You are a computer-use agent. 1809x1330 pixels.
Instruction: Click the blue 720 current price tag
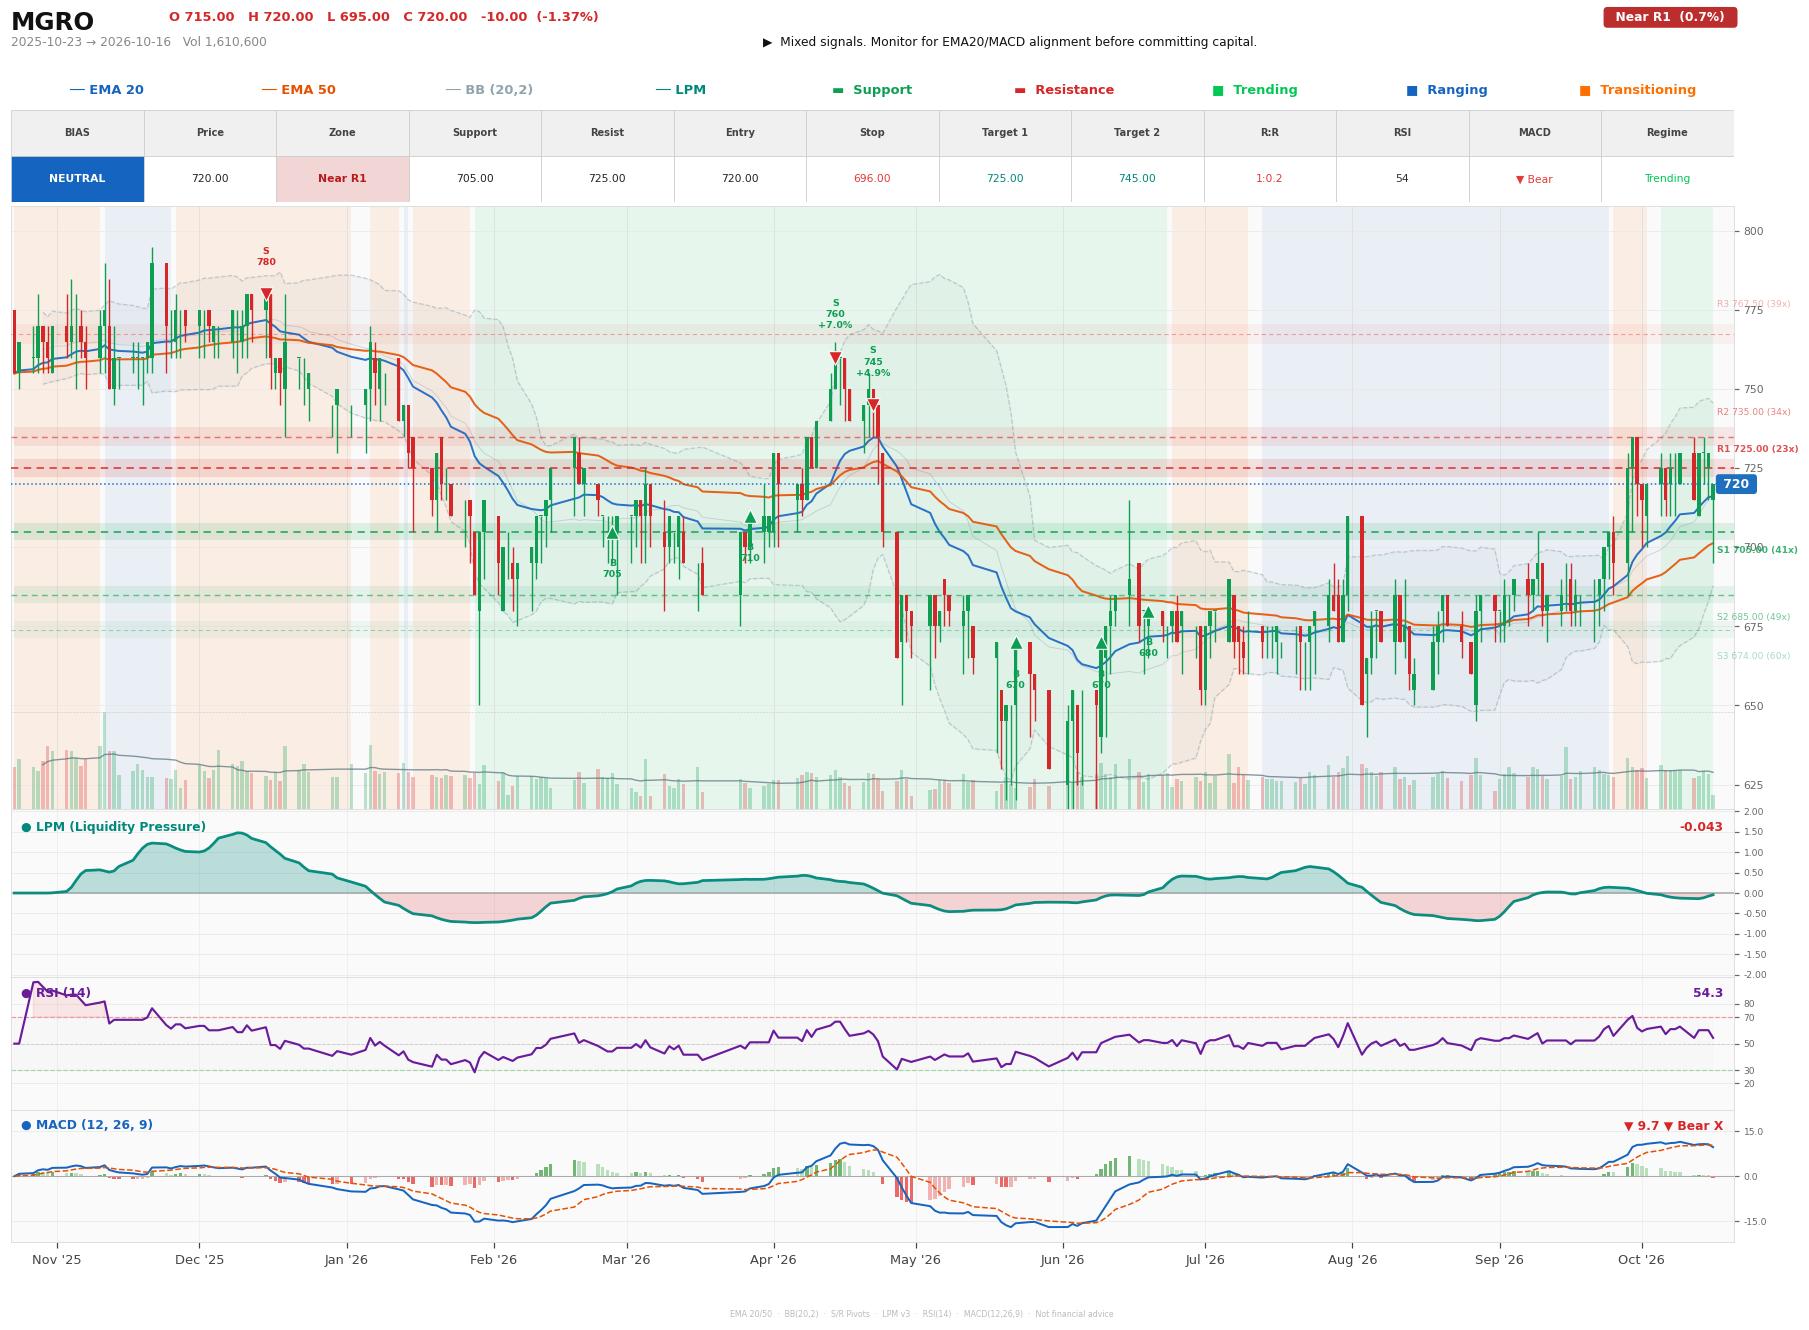(1736, 484)
